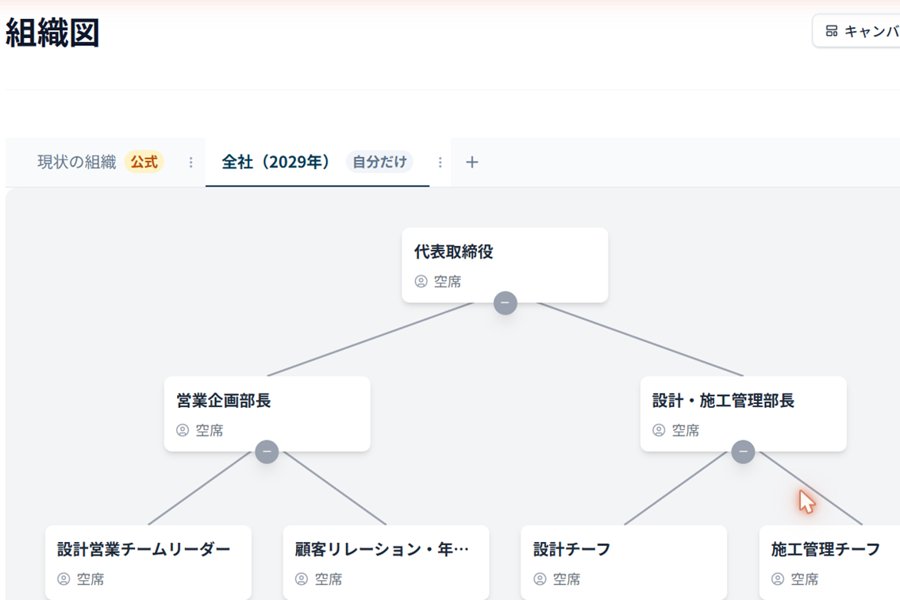Viewport: 900px width, 600px height.
Task: Click vacant person icon in 顧客リレーション card
Action: point(301,579)
